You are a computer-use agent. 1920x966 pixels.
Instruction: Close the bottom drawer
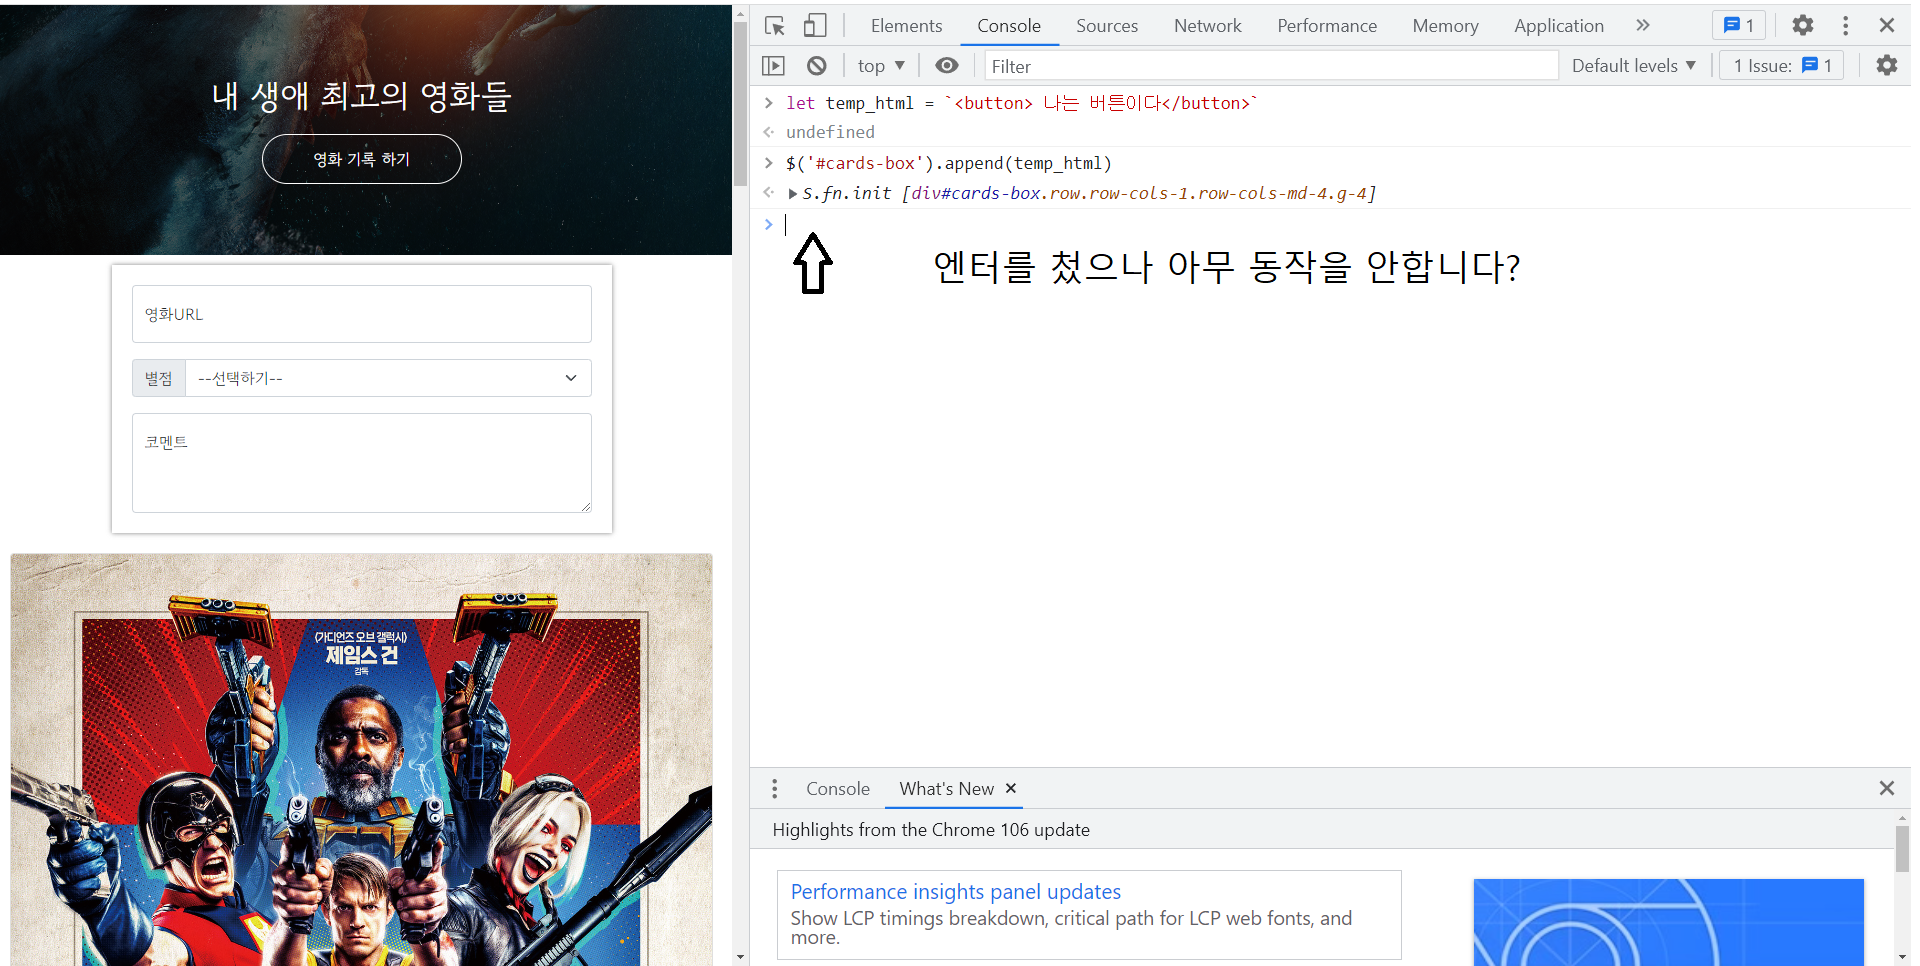[1887, 788]
